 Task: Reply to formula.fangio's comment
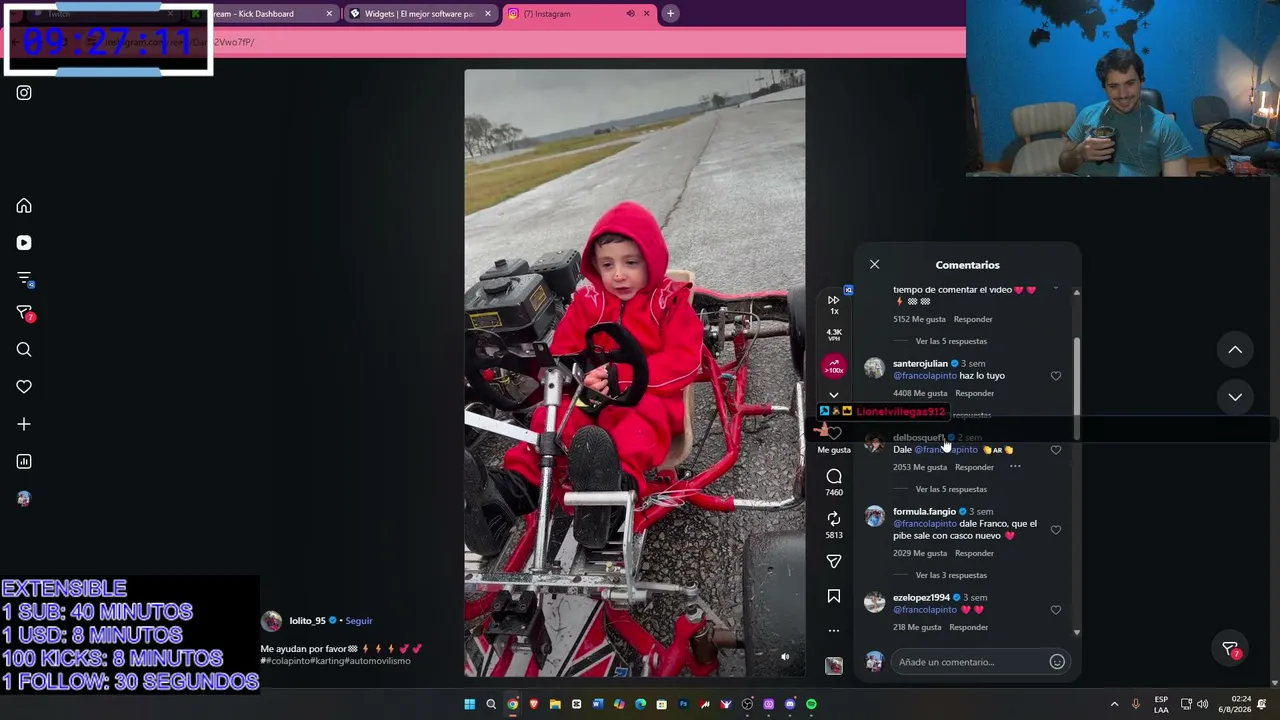pyautogui.click(x=974, y=553)
